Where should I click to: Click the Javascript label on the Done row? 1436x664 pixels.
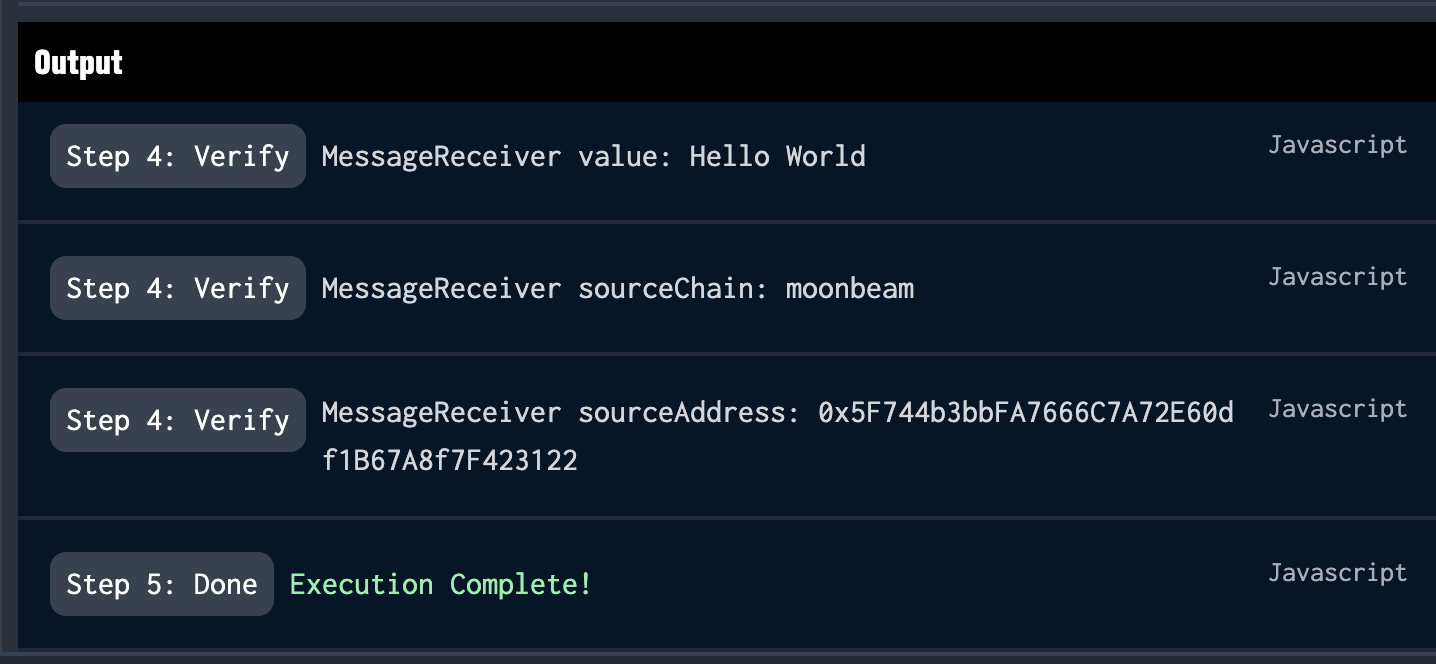(x=1337, y=573)
